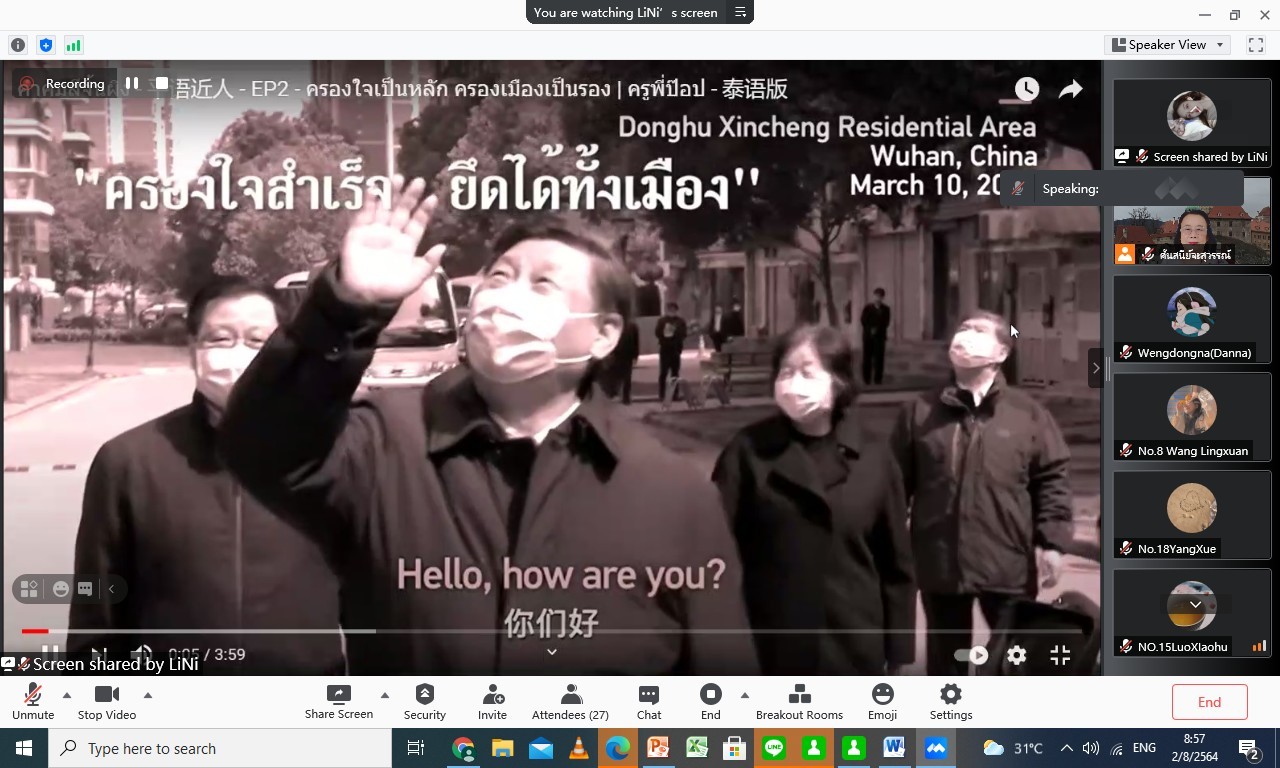This screenshot has width=1280, height=768.
Task: Open the Emoji reactions picker
Action: (882, 702)
